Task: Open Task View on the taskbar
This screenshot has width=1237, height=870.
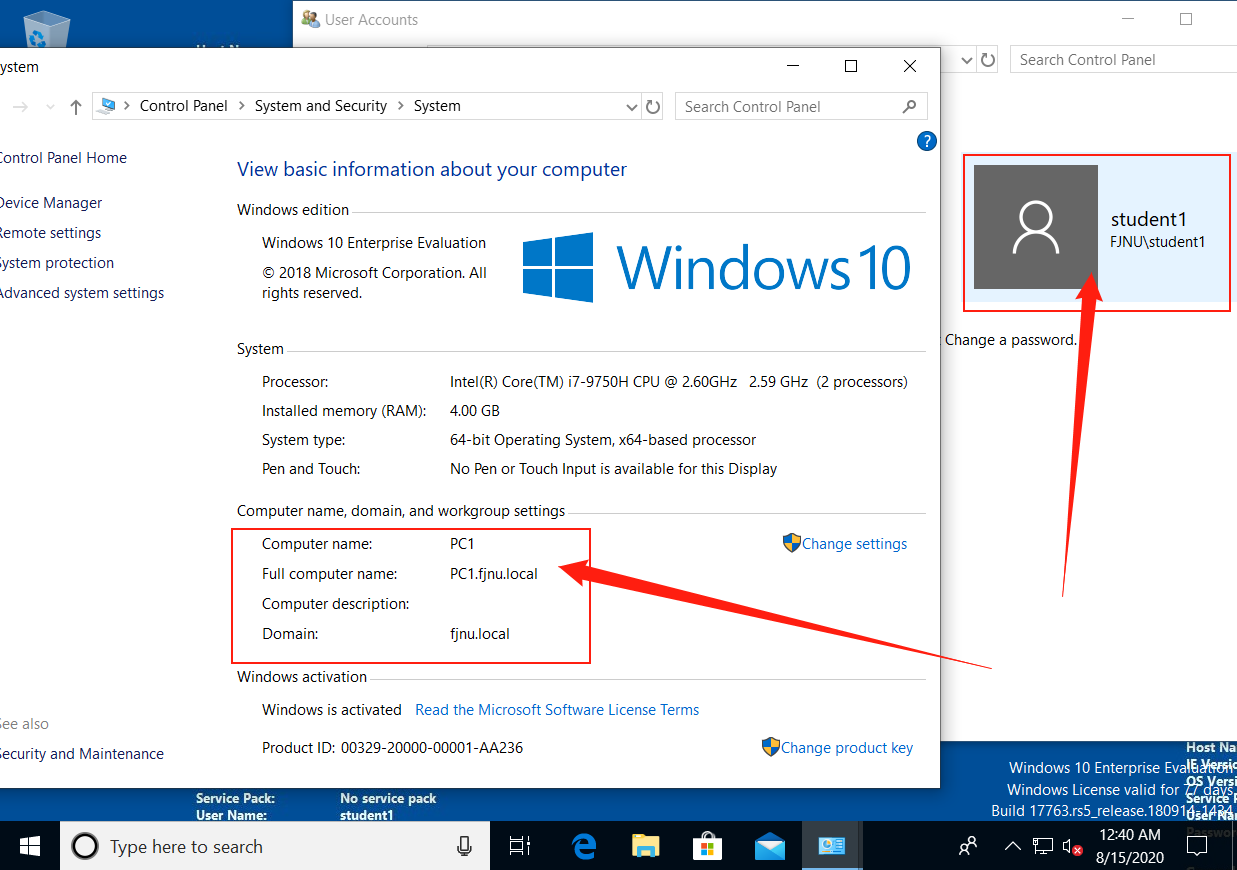Action: point(520,846)
